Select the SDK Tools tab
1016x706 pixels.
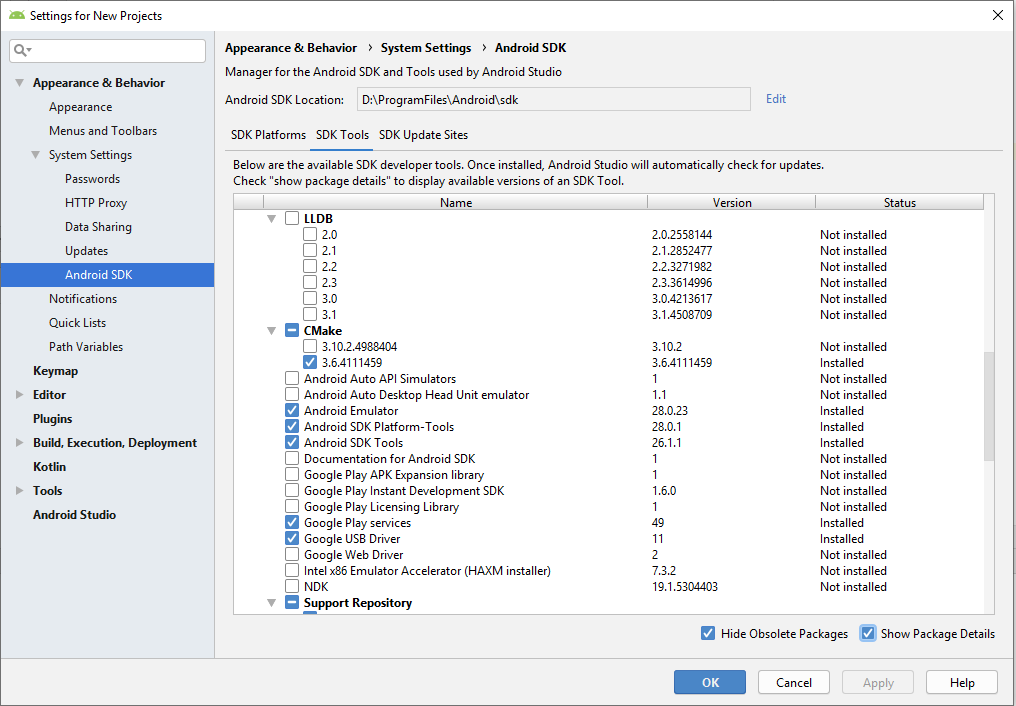342,135
